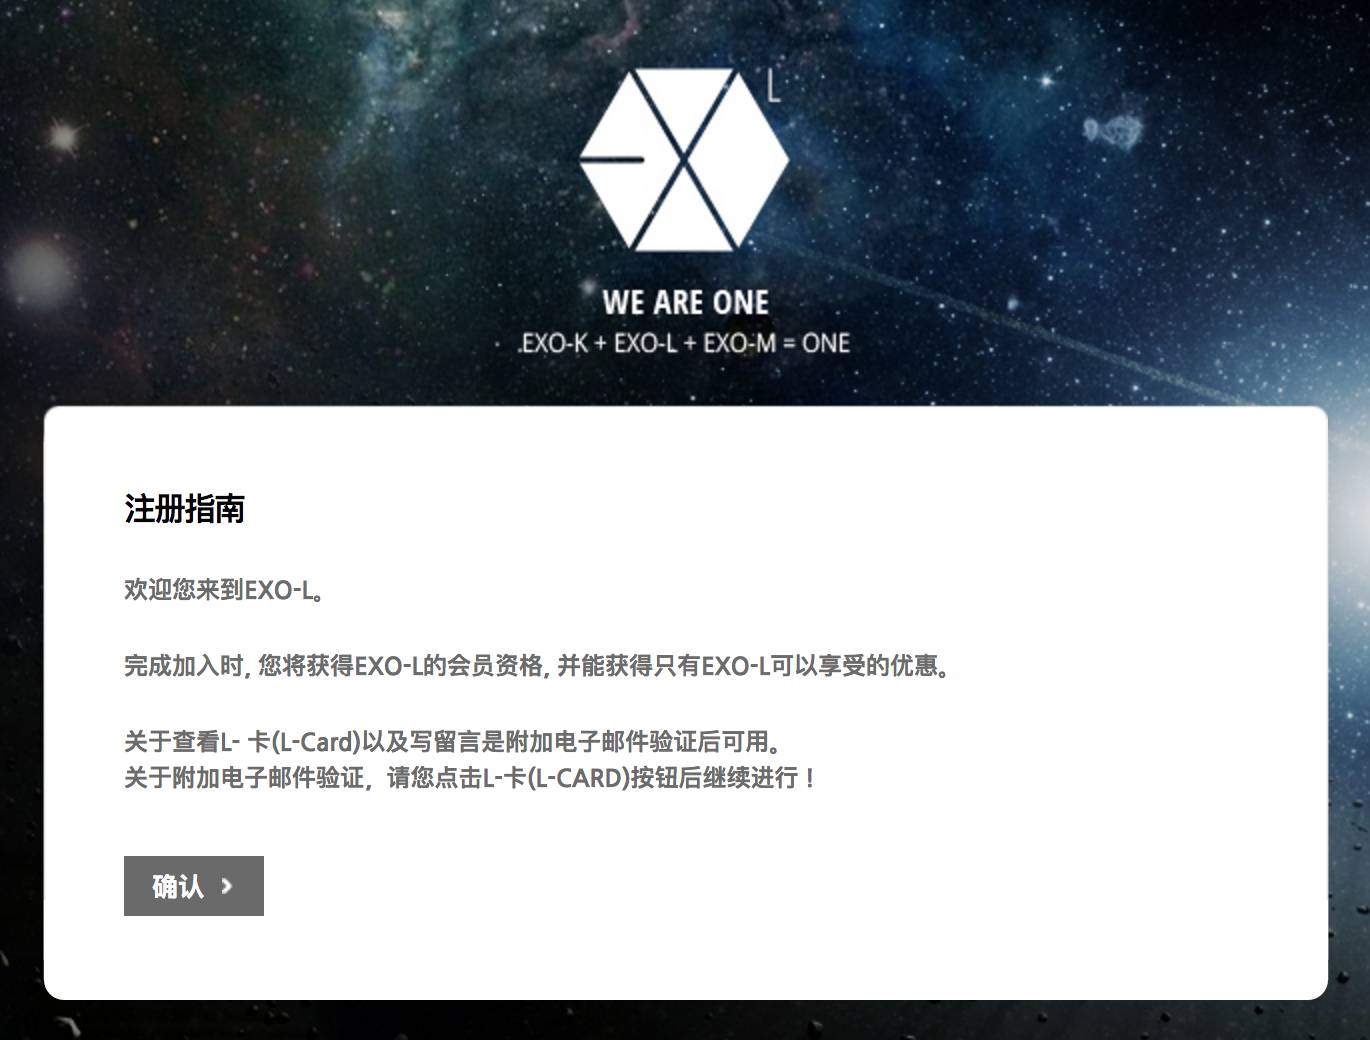Click the white EXO hexagon logo

(x=684, y=159)
